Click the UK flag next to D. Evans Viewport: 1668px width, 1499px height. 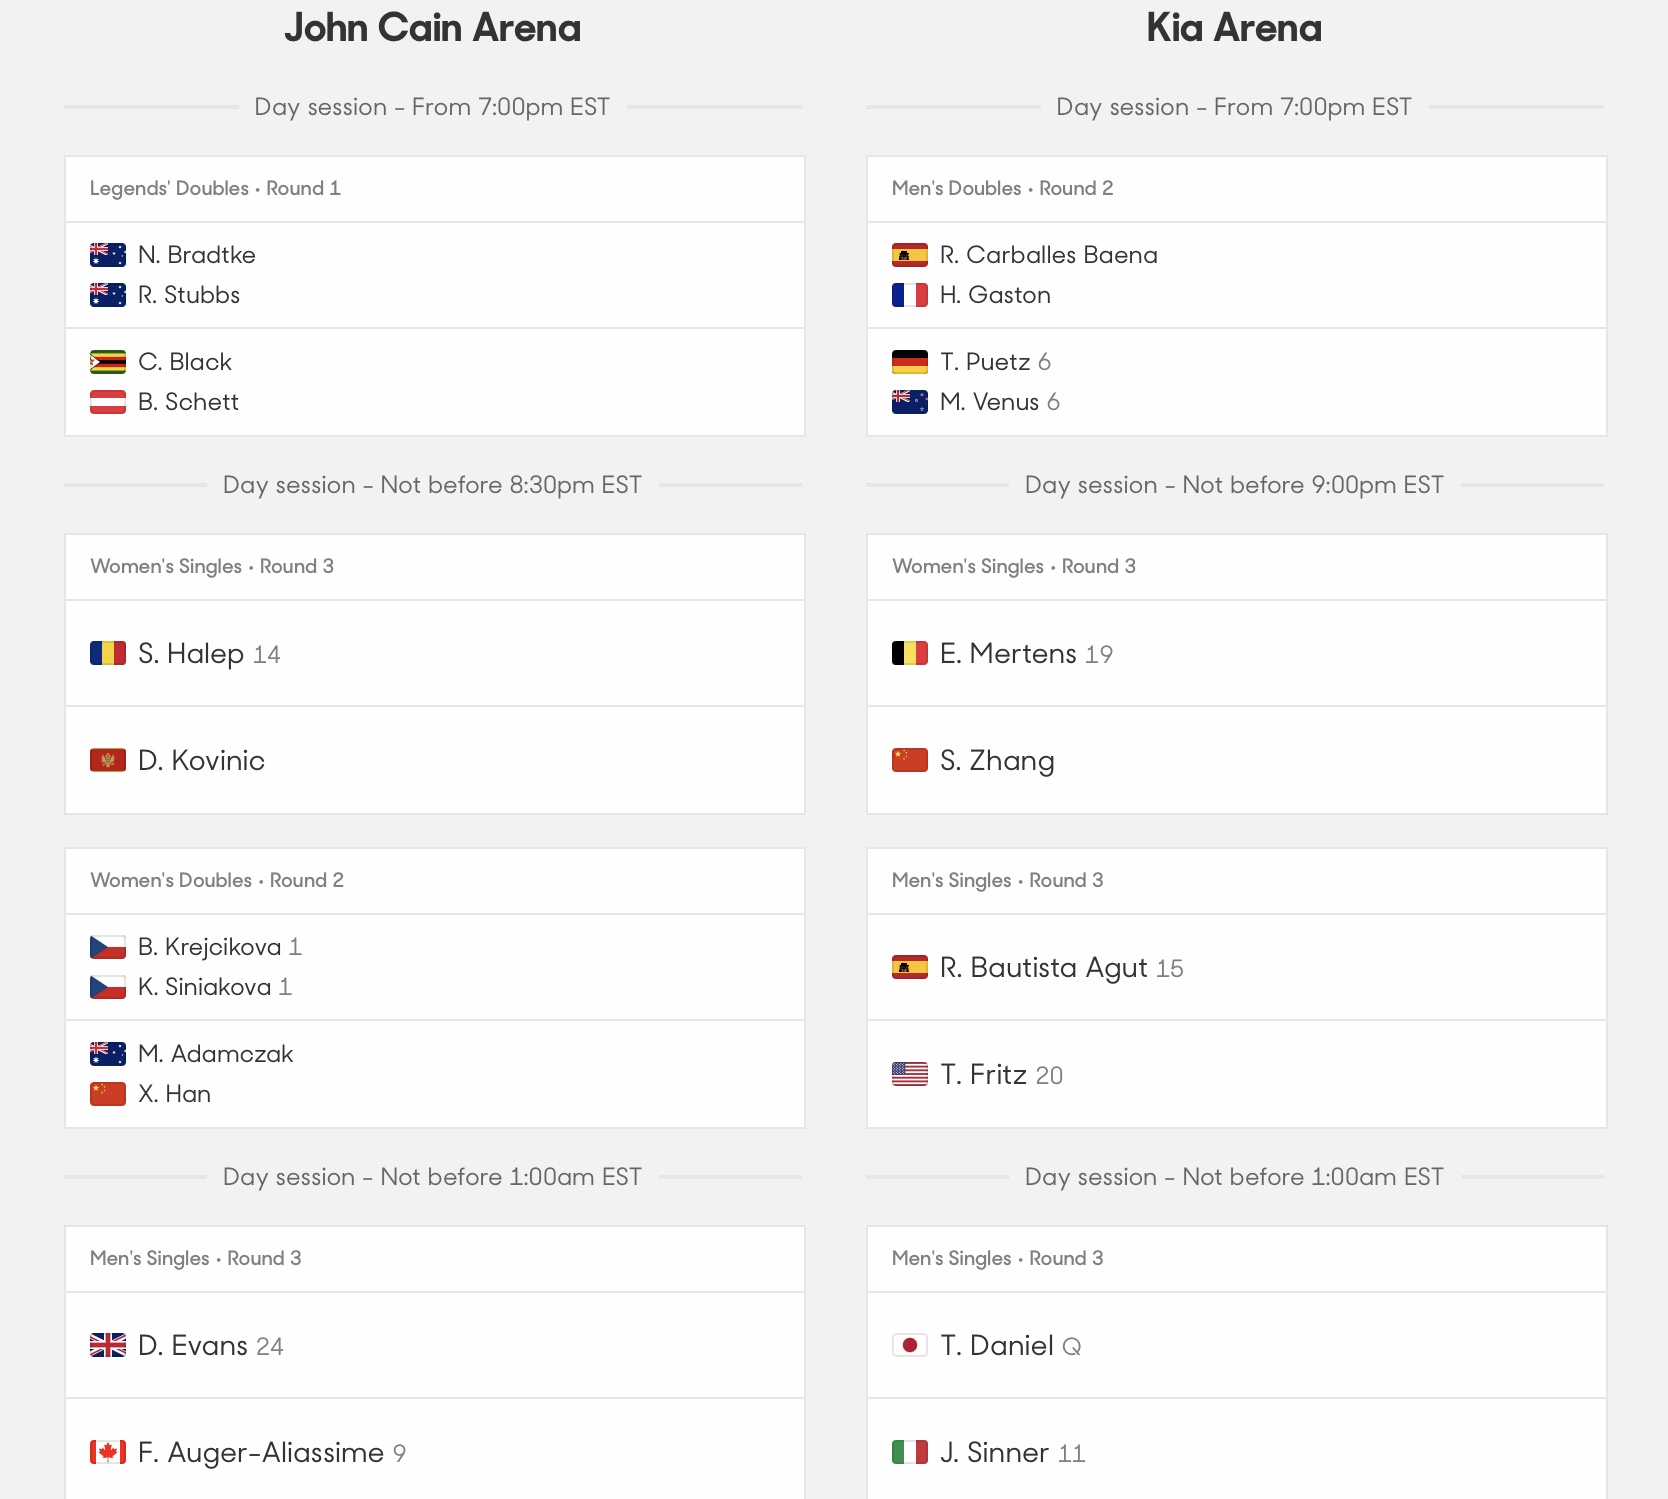click(108, 1345)
